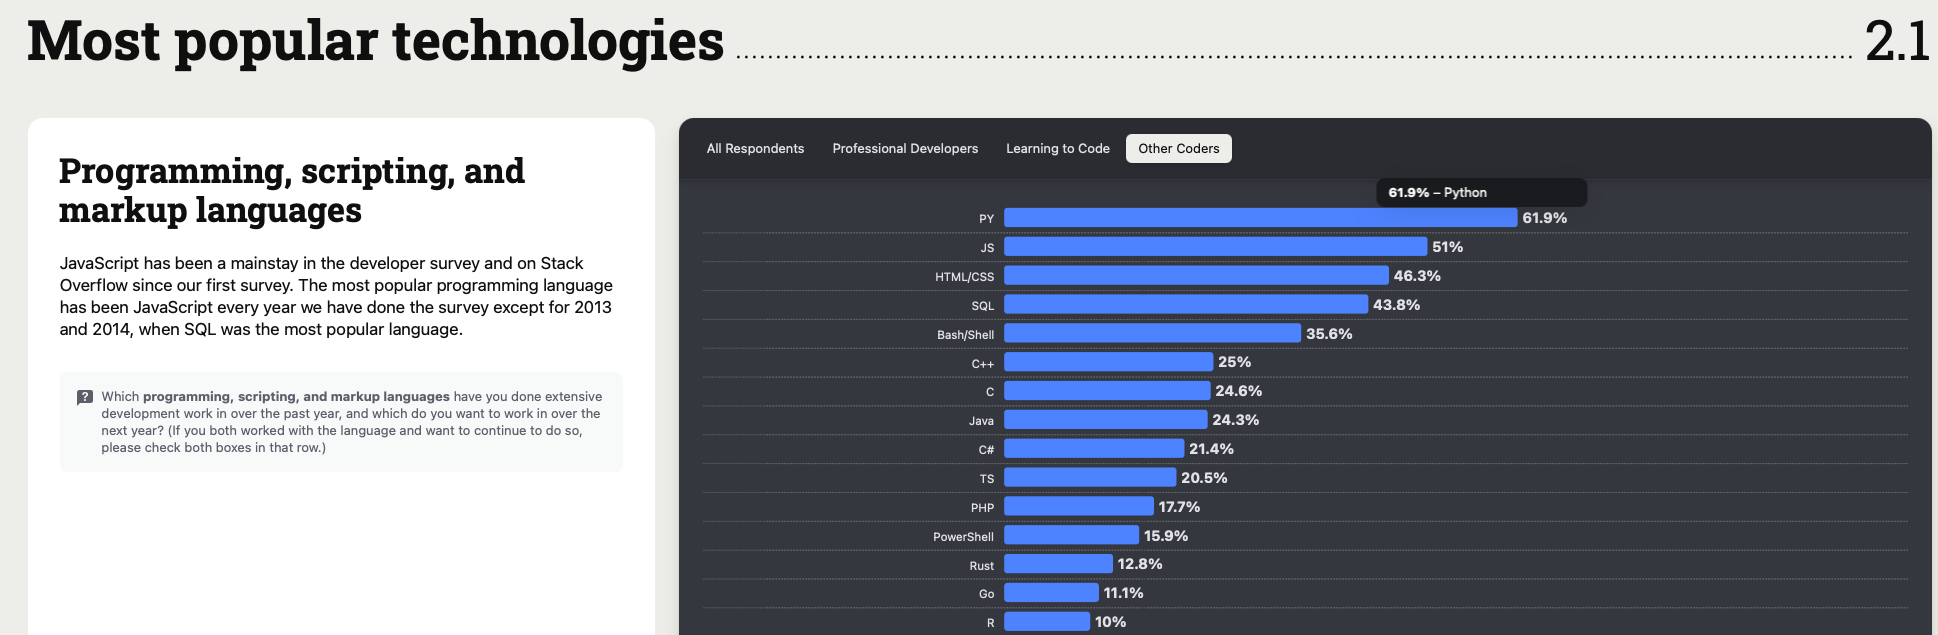Click the Most popular technologies heading
Image resolution: width=1938 pixels, height=635 pixels.
375,41
